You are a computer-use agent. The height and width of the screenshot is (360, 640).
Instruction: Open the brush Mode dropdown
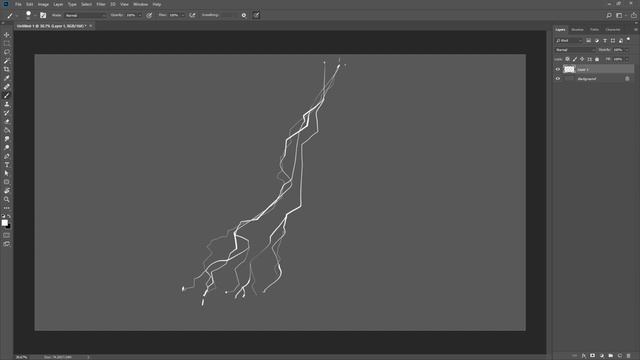[x=85, y=15]
